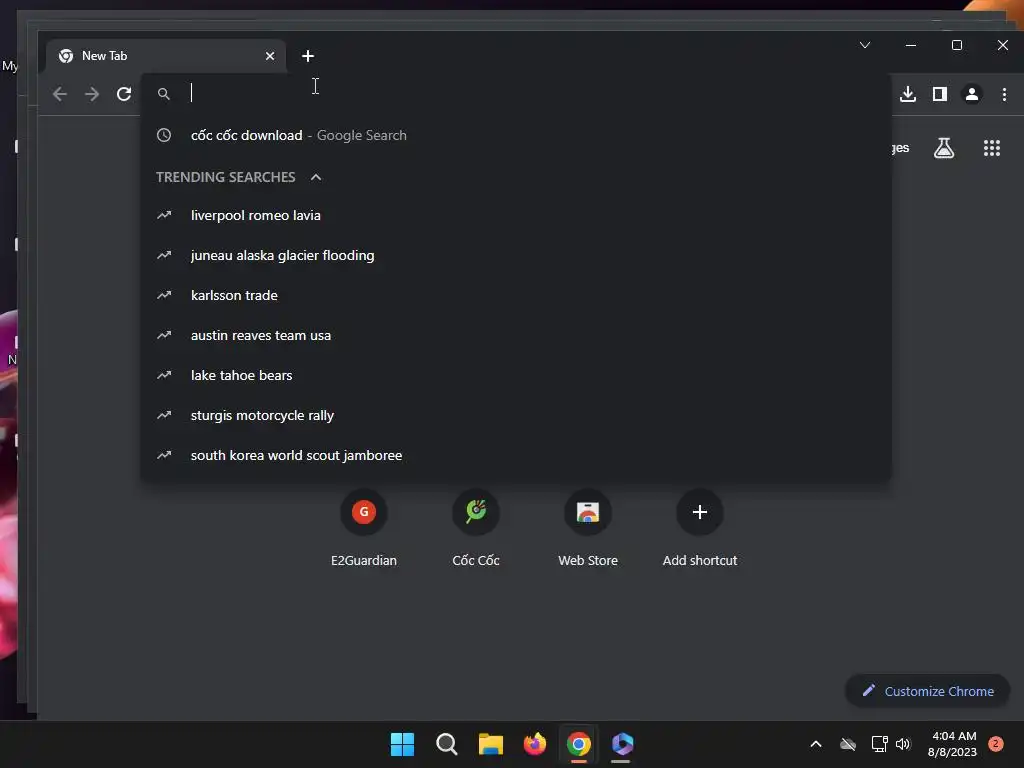
Task: Open the Windows Start menu
Action: 402,744
